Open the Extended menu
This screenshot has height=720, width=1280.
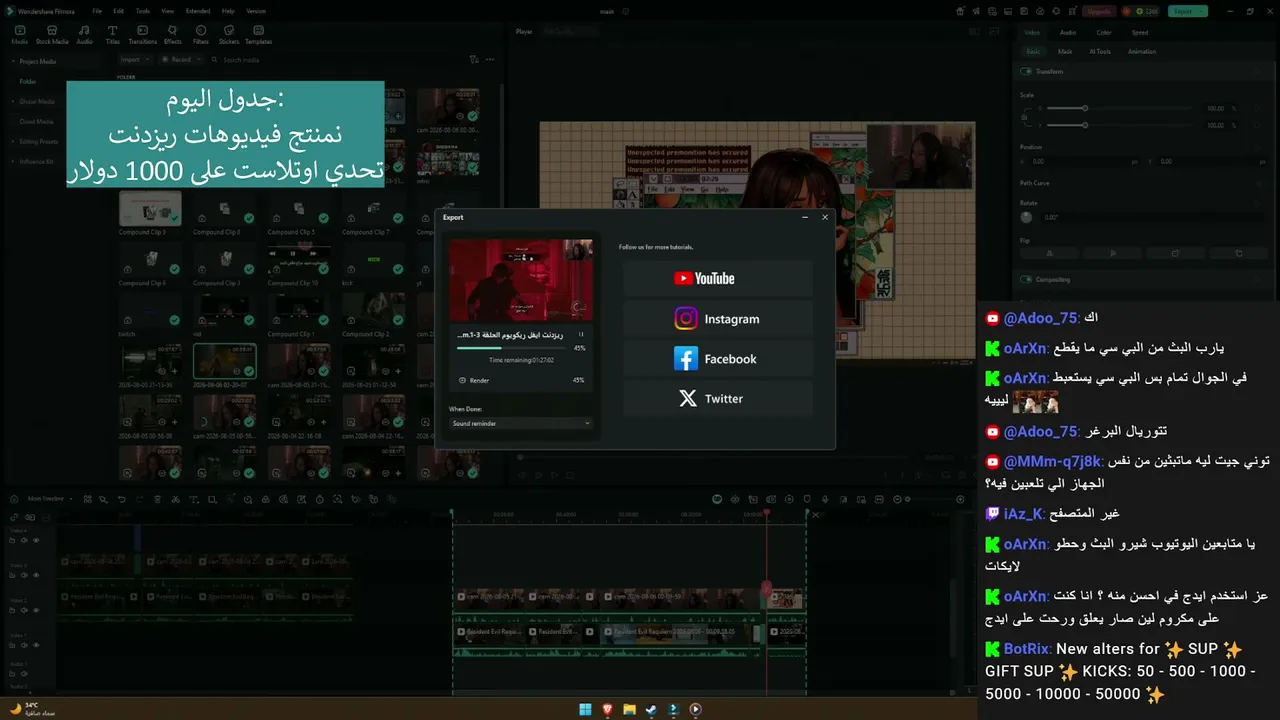tap(198, 11)
